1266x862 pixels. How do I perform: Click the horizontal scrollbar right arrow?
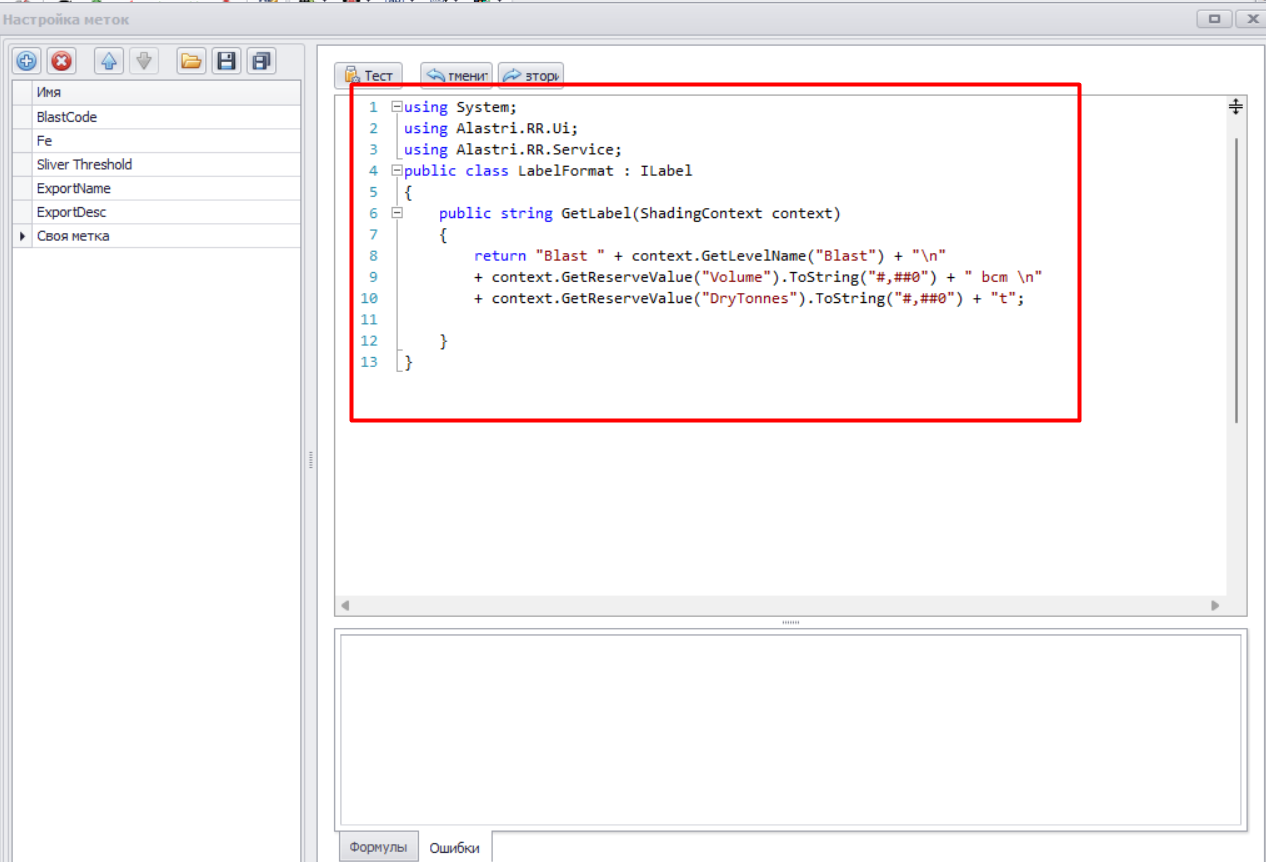point(1215,606)
